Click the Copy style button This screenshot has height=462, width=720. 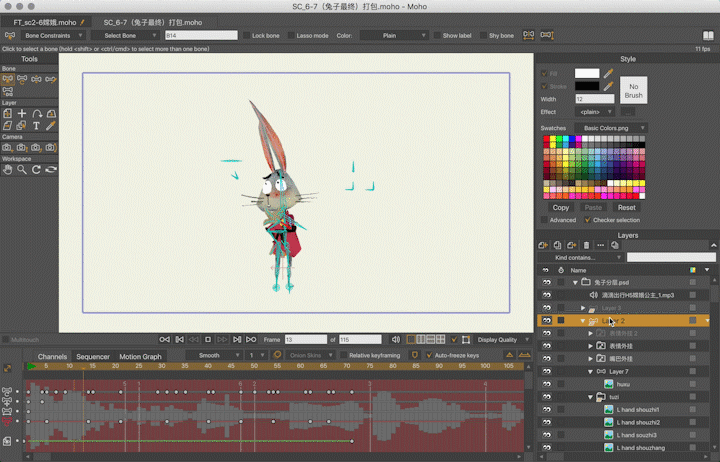561,208
